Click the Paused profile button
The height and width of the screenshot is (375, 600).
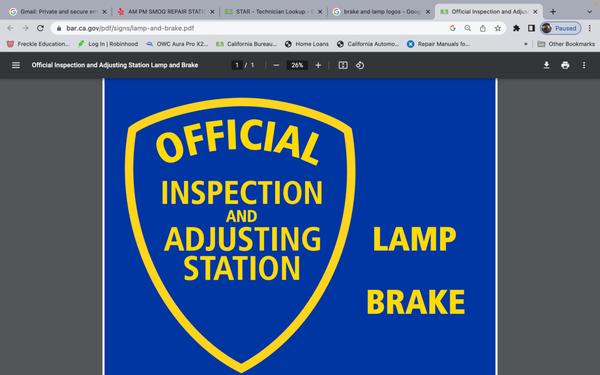561,28
